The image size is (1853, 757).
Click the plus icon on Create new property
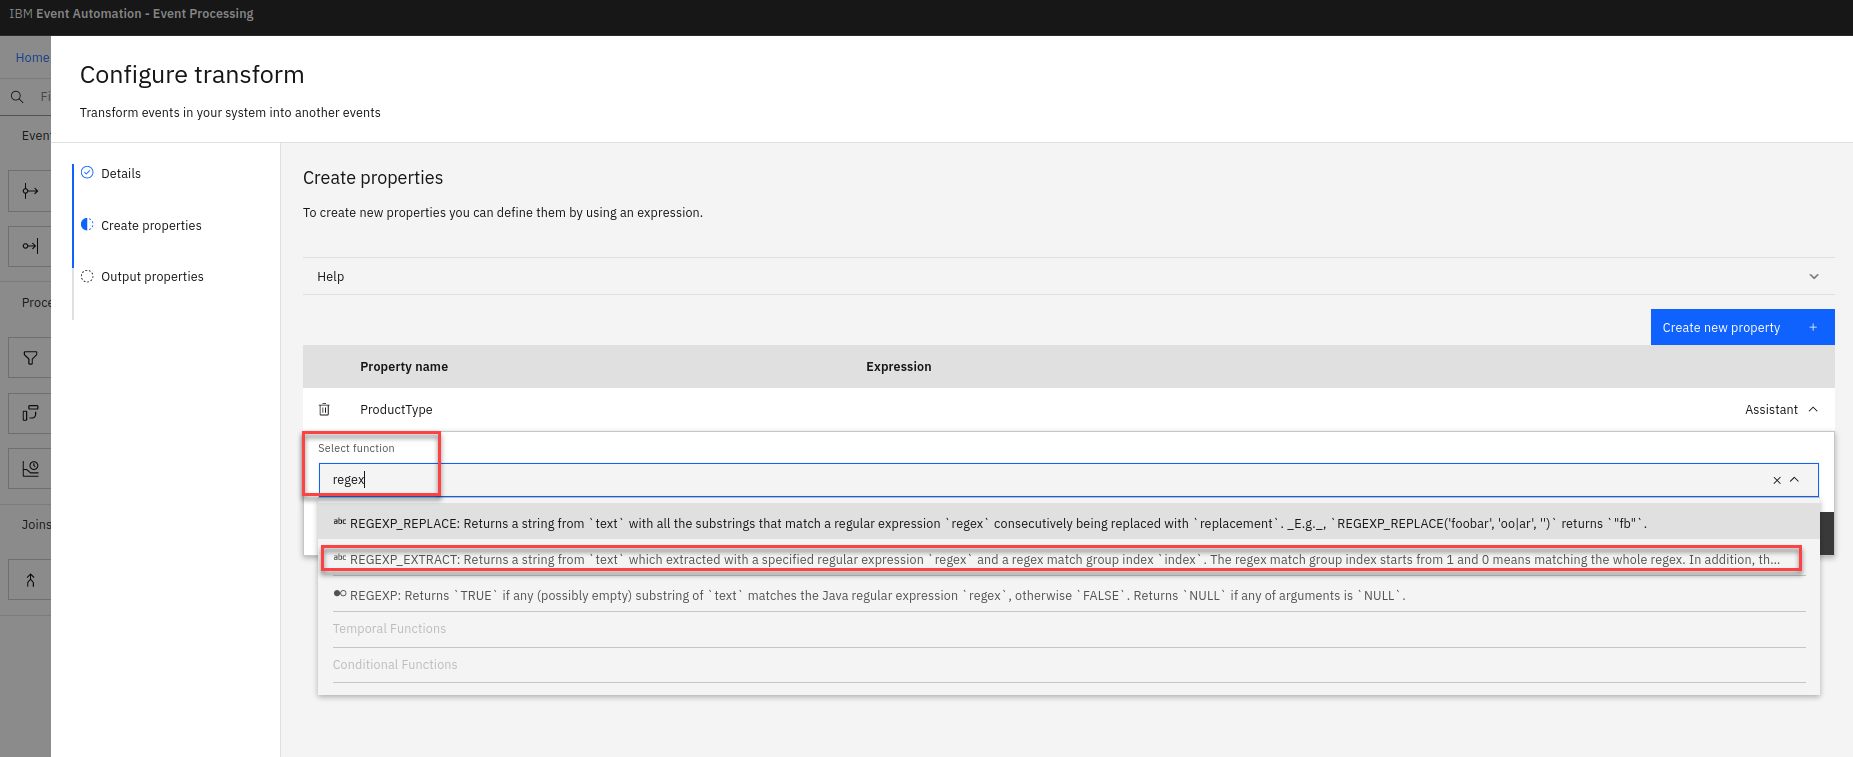(x=1812, y=328)
